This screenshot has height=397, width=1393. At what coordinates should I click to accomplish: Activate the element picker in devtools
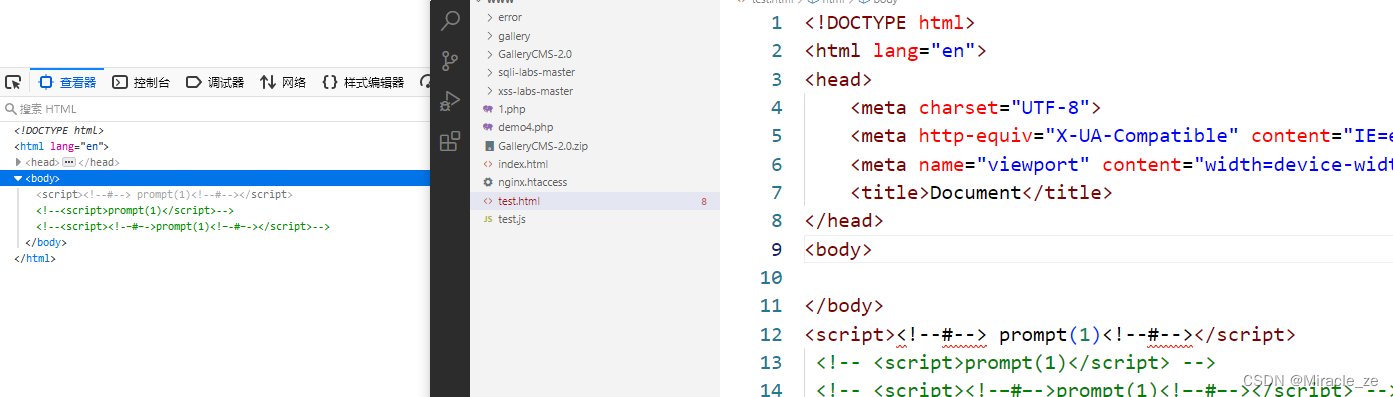tap(13, 83)
